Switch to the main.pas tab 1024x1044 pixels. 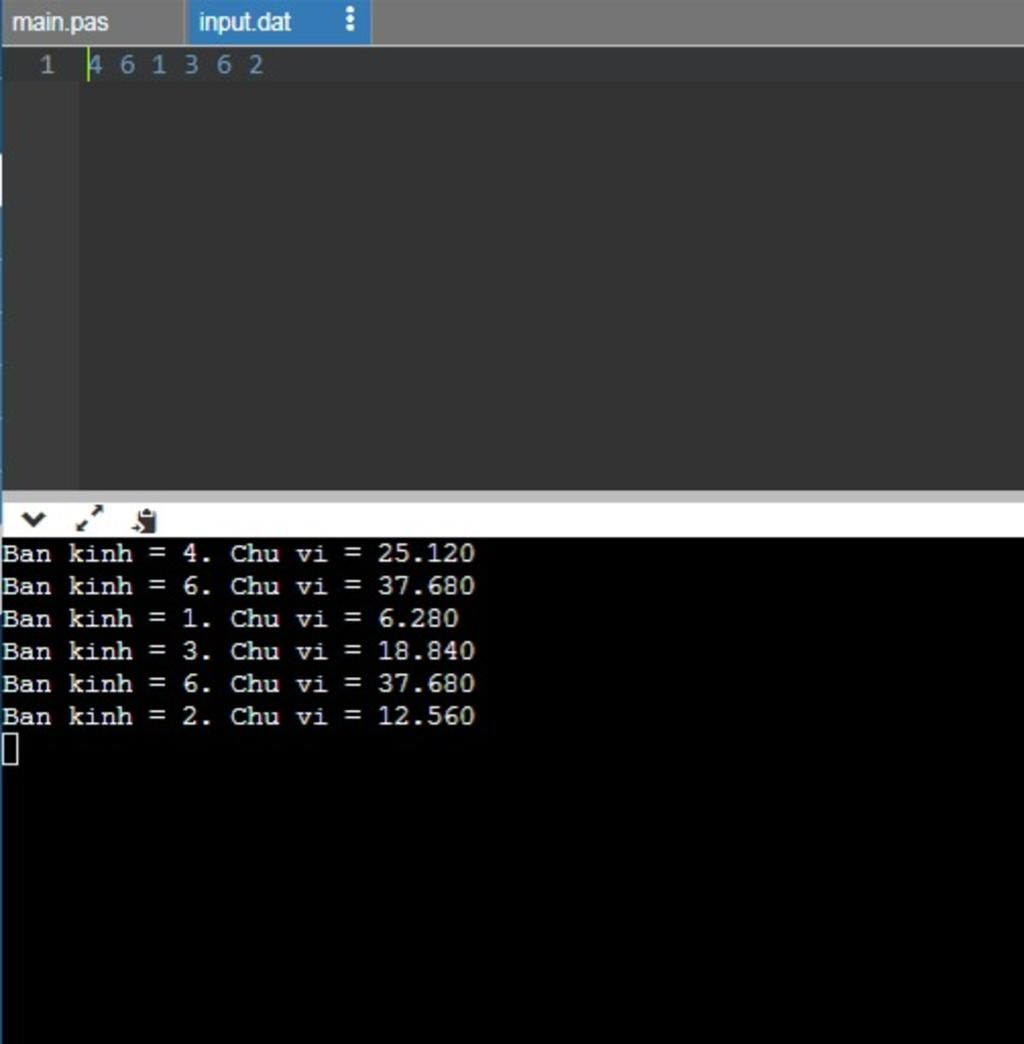pos(60,23)
